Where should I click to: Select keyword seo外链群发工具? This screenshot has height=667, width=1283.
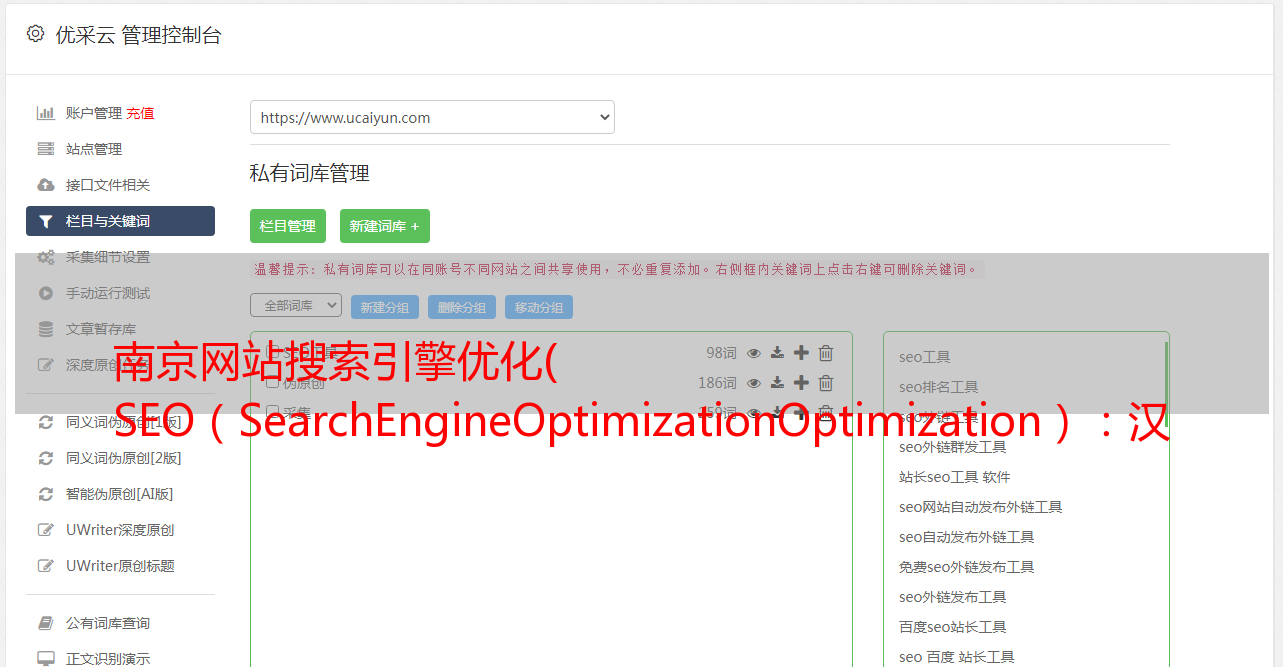point(953,447)
